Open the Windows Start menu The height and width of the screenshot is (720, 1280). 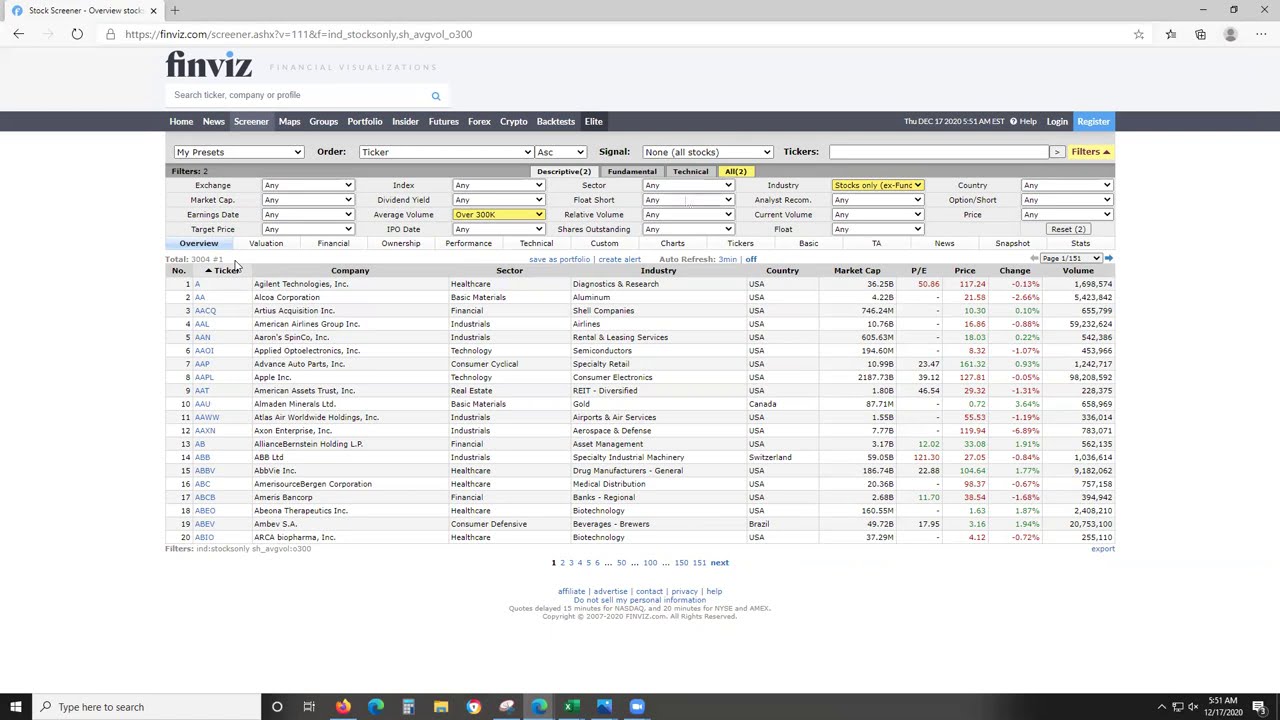pos(16,707)
